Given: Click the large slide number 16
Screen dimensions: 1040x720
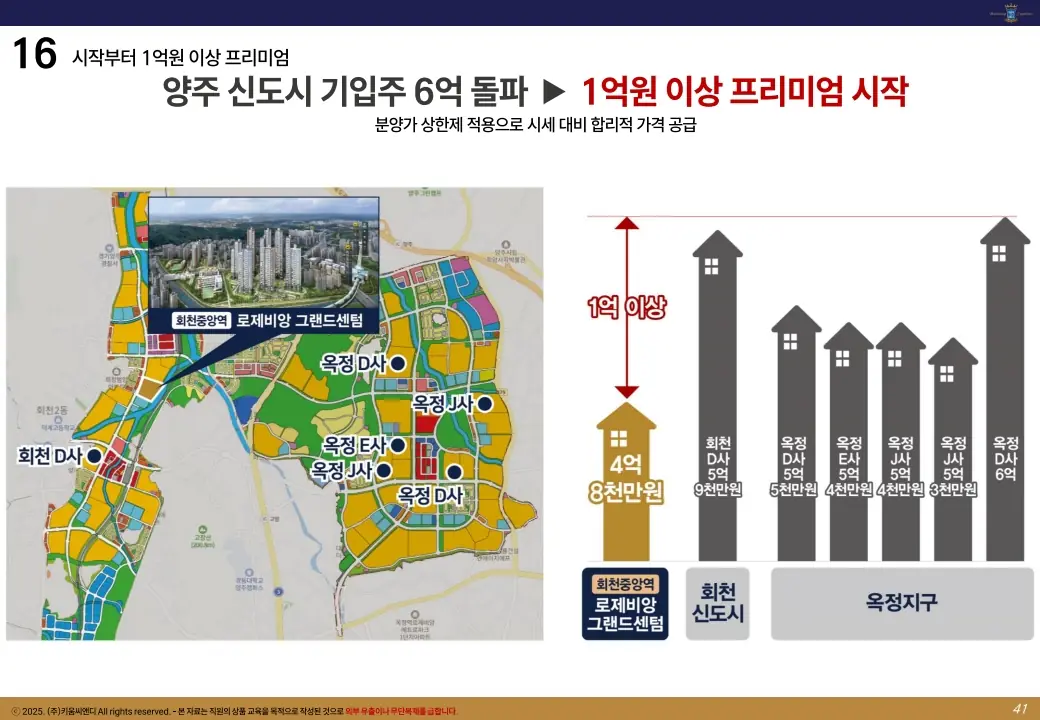Looking at the screenshot, I should pos(34,54).
